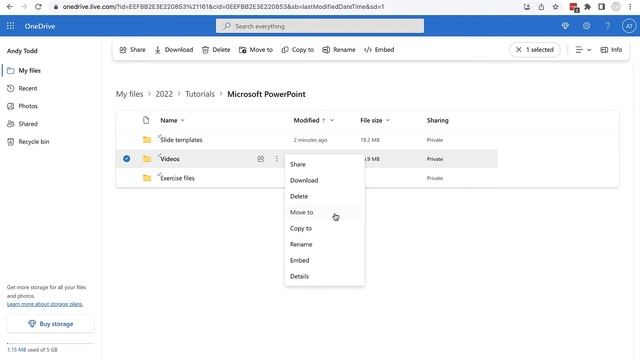Go to Tutorials breadcrumb folder
The image size is (640, 360).
[x=200, y=94]
